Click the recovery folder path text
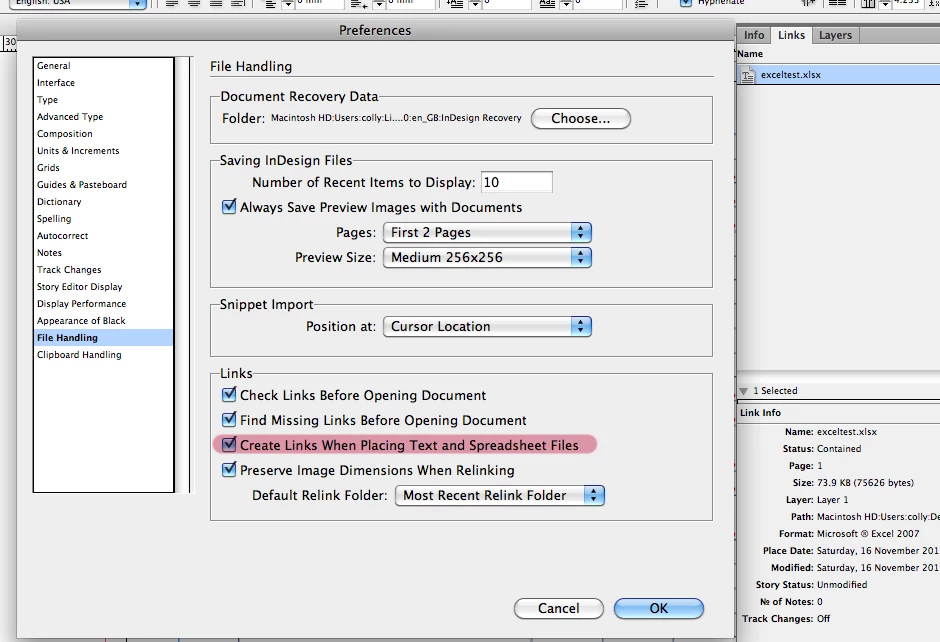Screen dimensions: 940x642 pyautogui.click(x=396, y=118)
